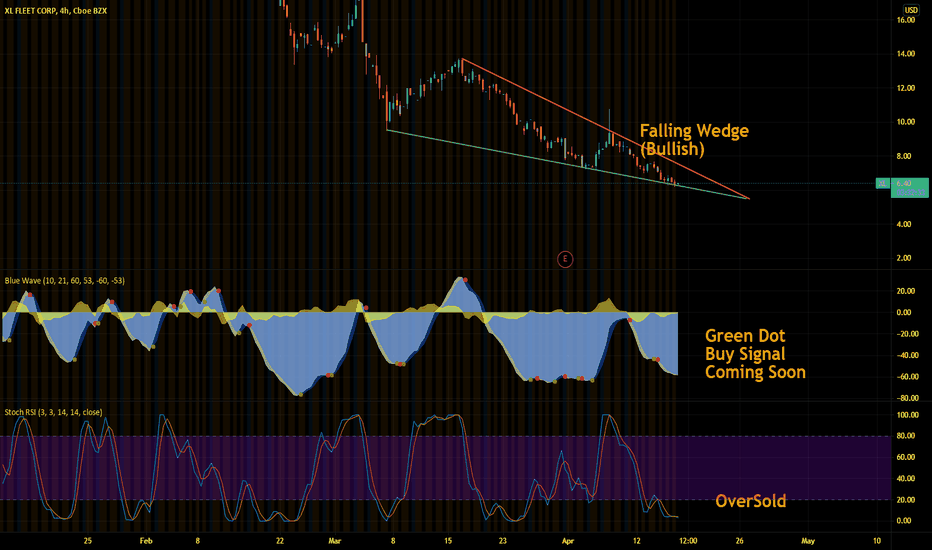Screen dimensions: 932x550
Task: Click the 80.00 Stoch RSI scale value
Action: (x=906, y=436)
